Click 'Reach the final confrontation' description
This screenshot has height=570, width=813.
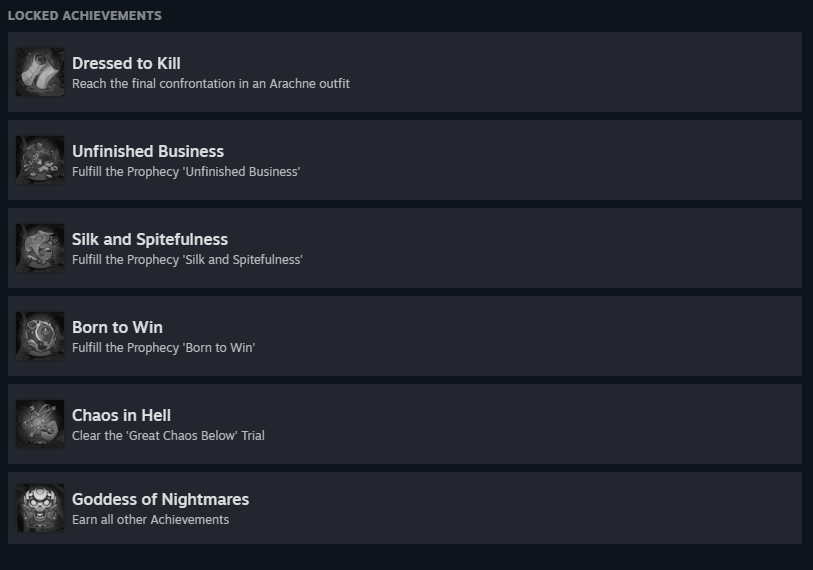tap(211, 84)
